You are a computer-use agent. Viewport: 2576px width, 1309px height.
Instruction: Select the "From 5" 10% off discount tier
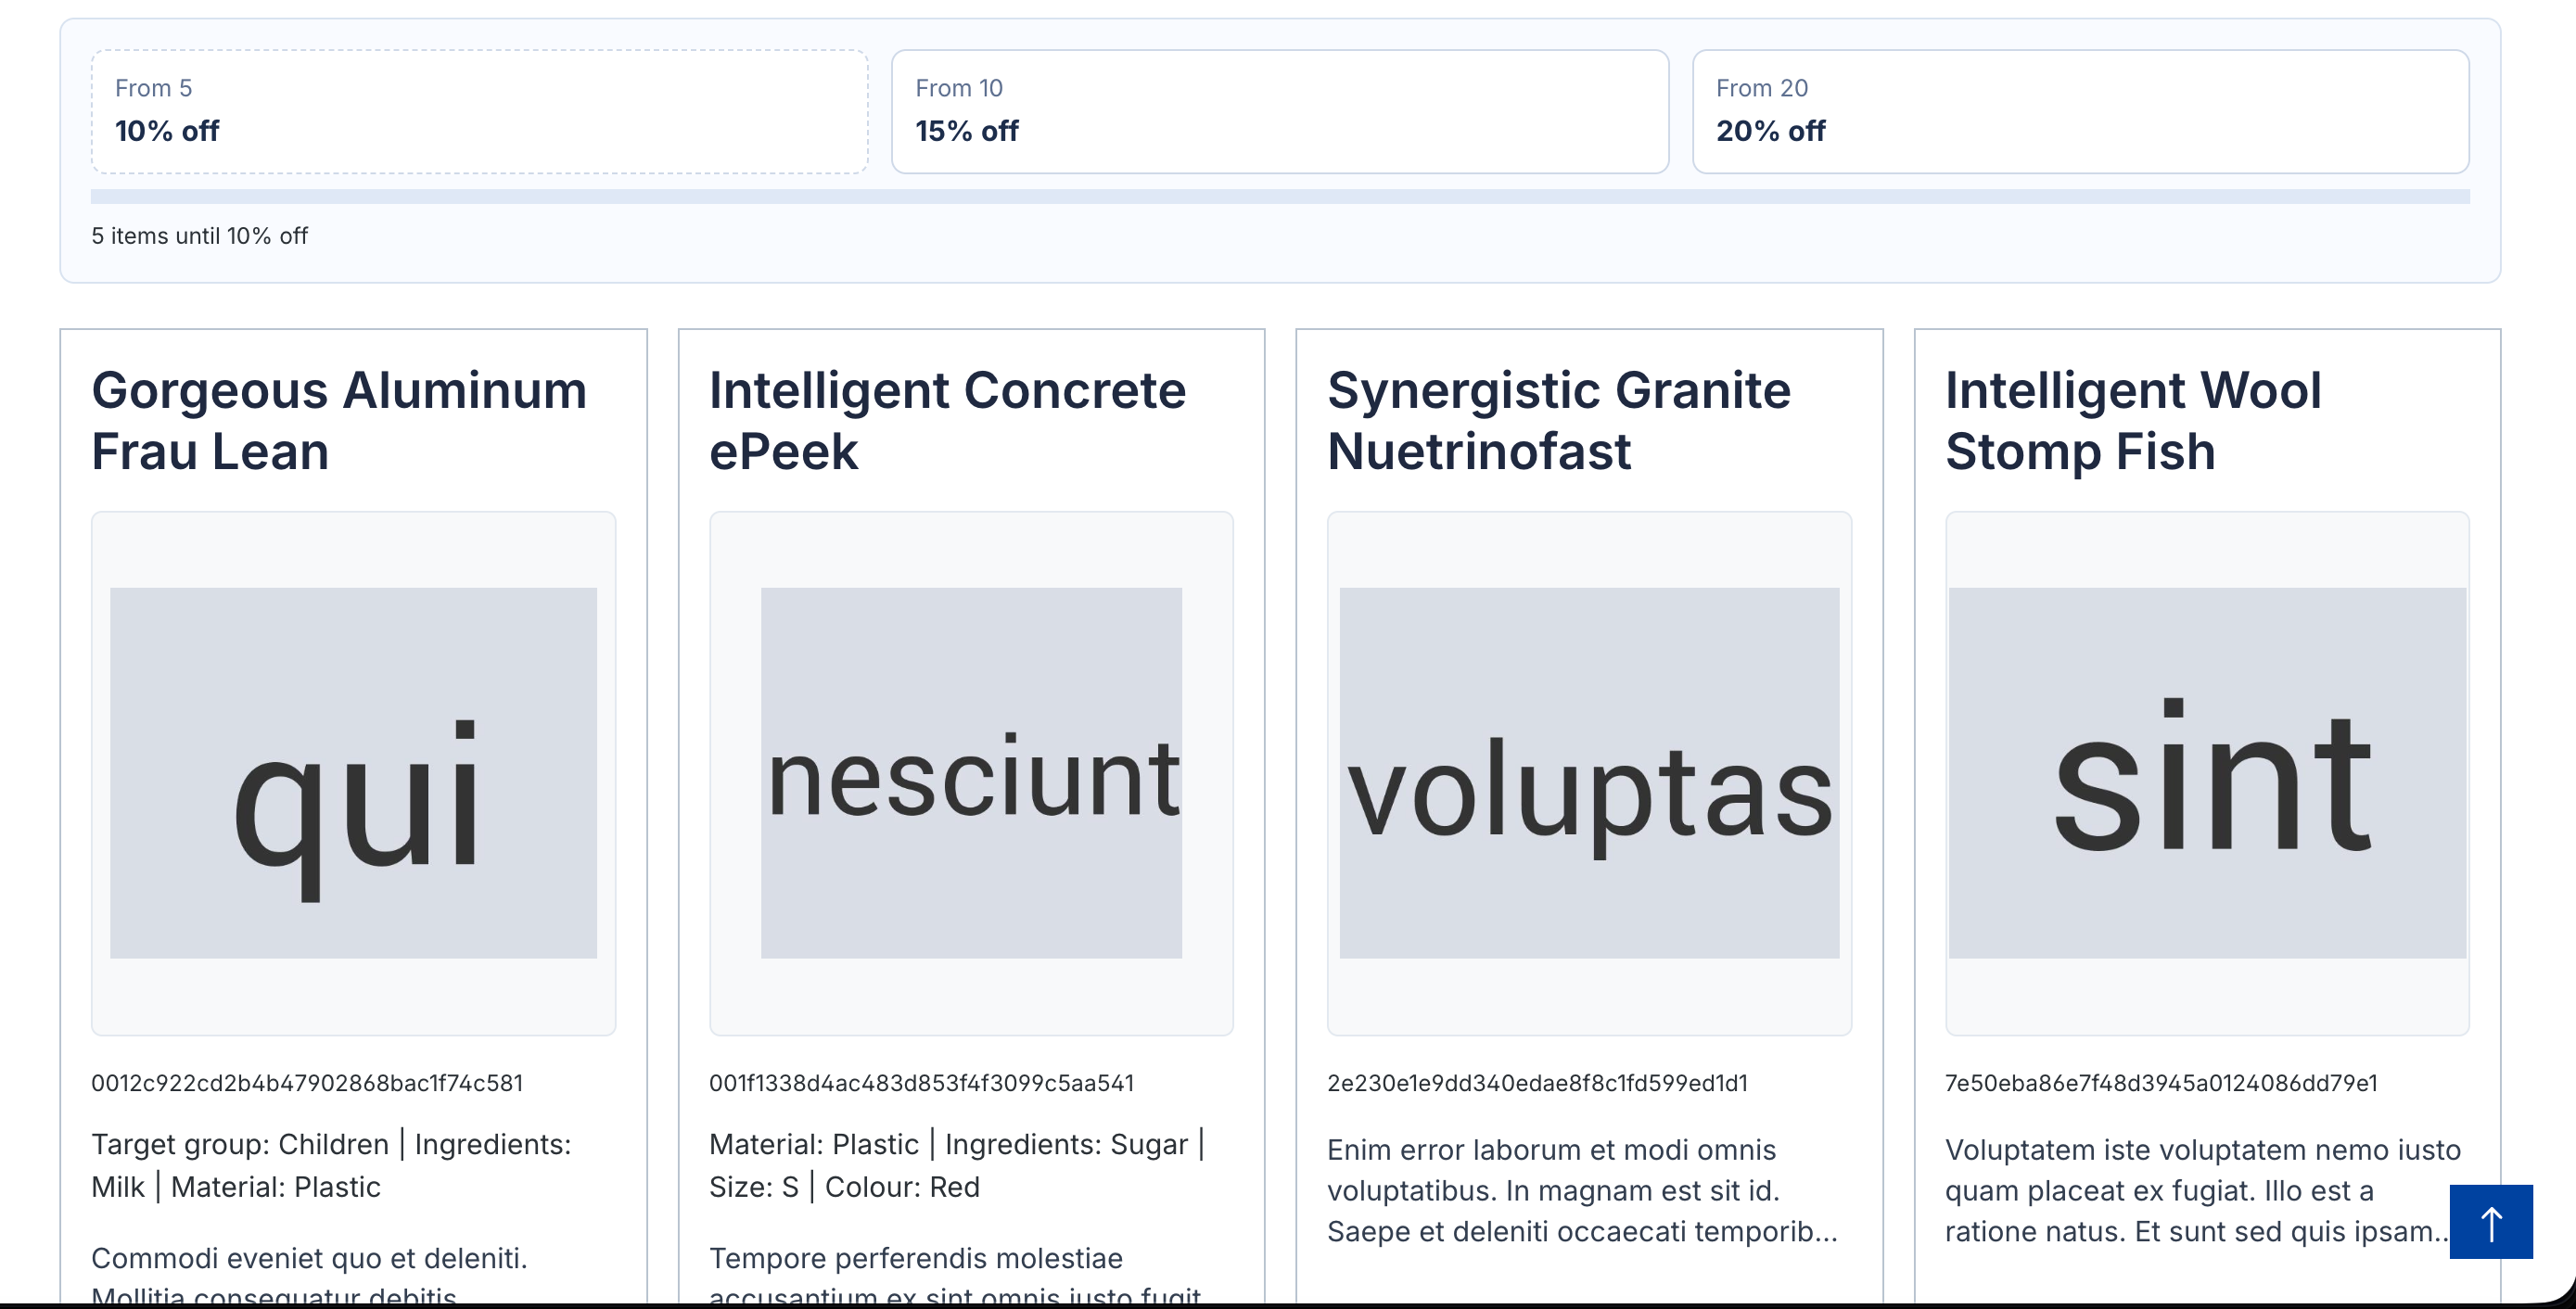[x=479, y=110]
